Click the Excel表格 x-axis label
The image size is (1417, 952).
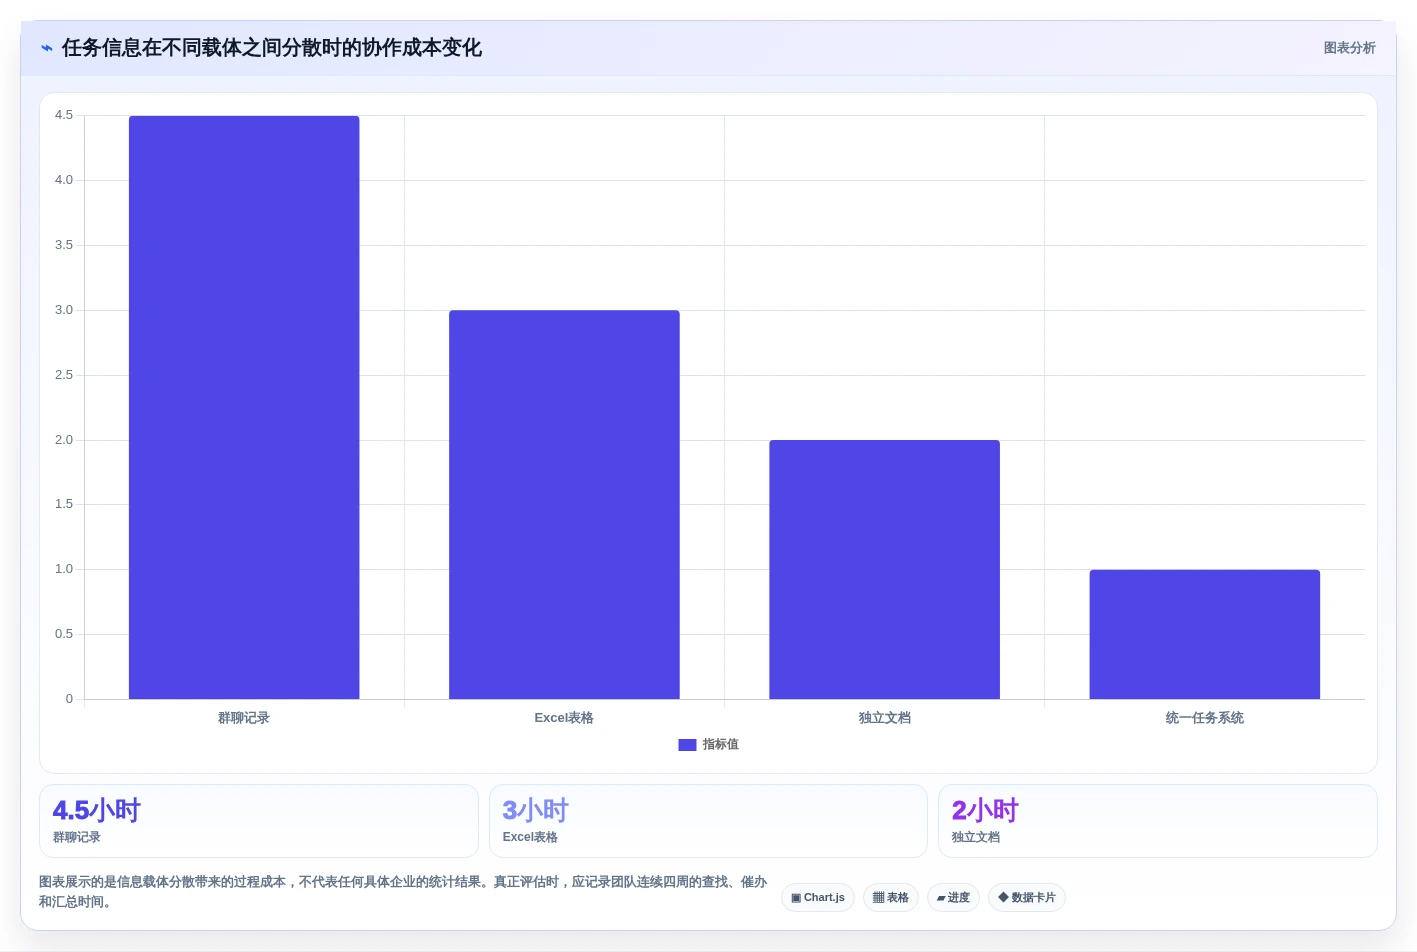tap(564, 718)
